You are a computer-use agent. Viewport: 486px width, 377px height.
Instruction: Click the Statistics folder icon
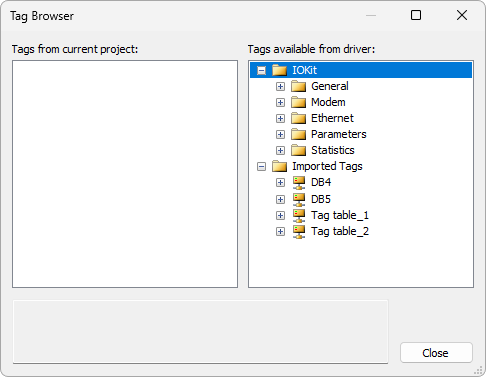click(298, 150)
